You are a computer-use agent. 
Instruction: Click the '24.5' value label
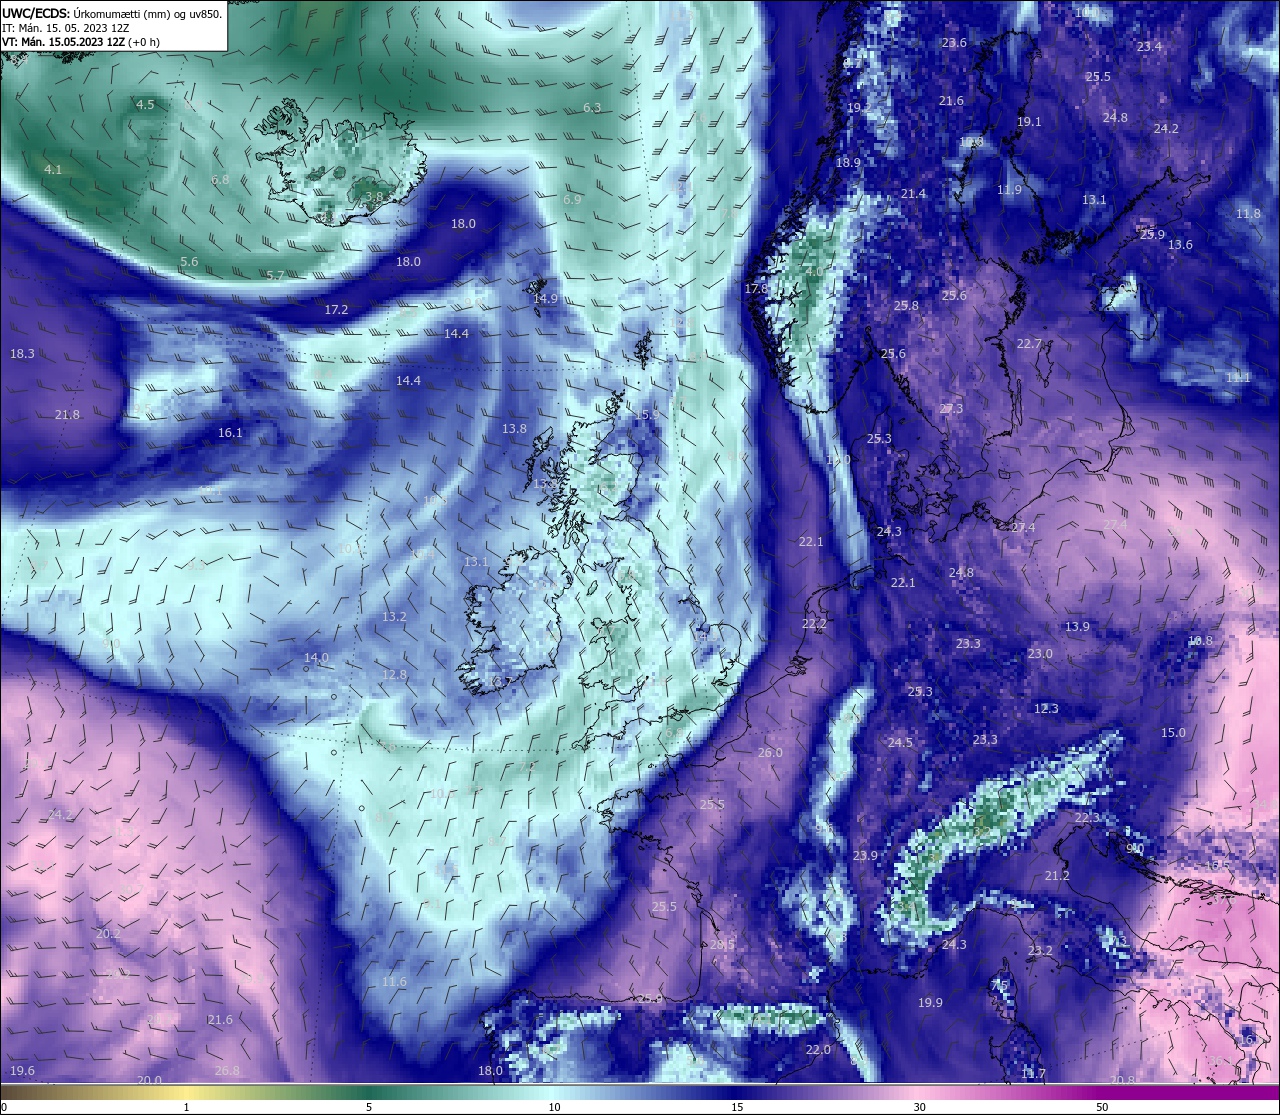click(x=900, y=743)
